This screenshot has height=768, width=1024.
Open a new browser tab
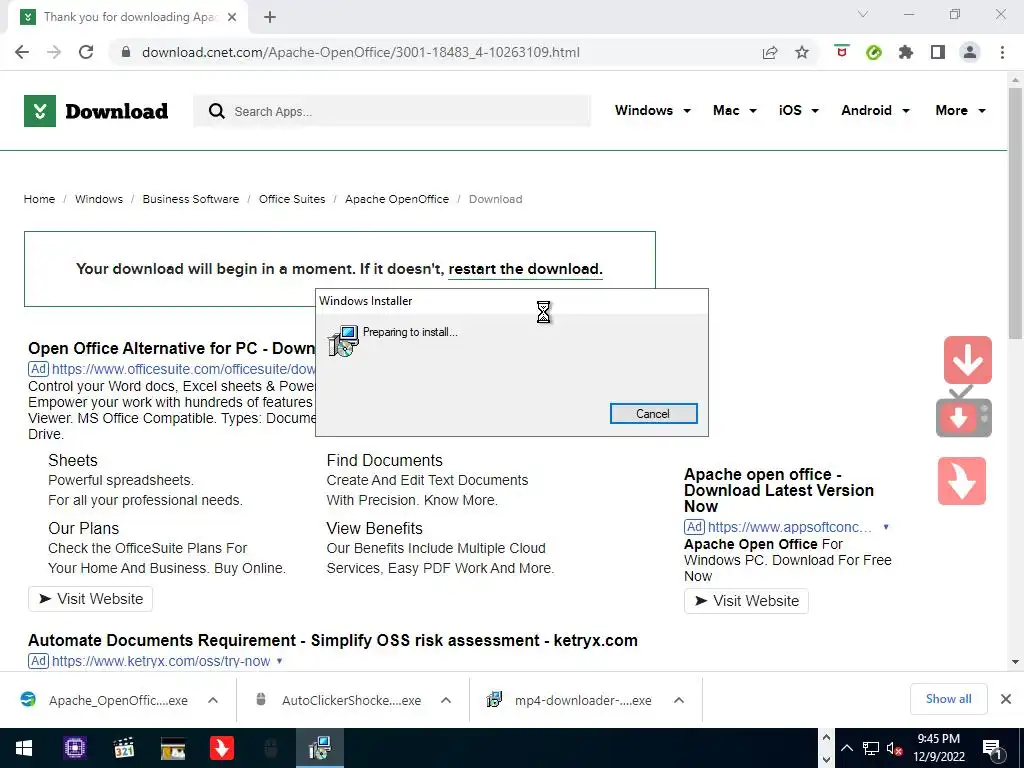click(x=270, y=17)
